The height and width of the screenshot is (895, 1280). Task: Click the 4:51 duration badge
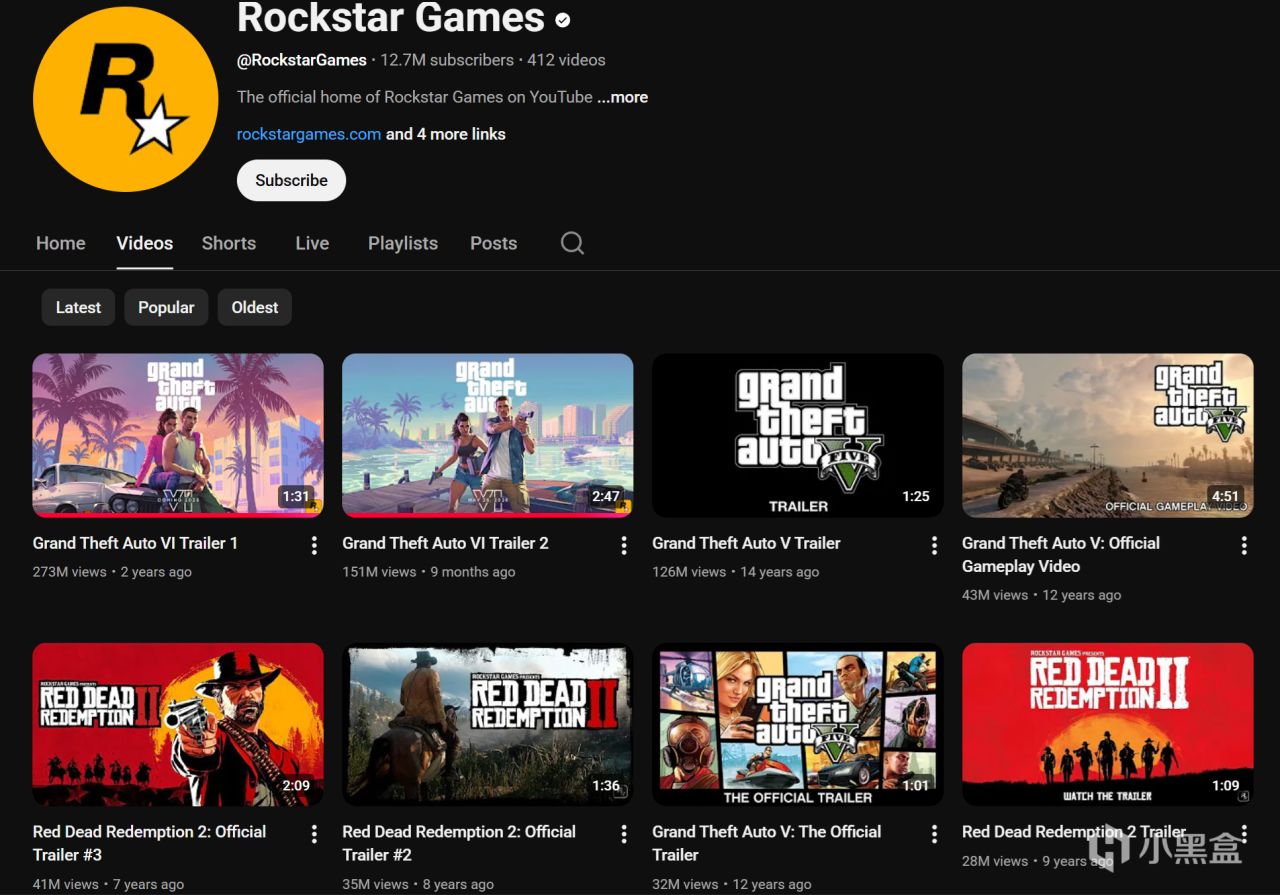(x=1225, y=496)
